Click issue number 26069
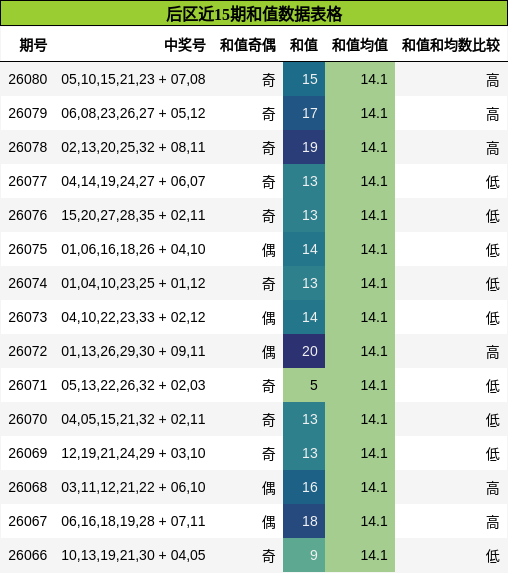The width and height of the screenshot is (508, 573). 28,453
